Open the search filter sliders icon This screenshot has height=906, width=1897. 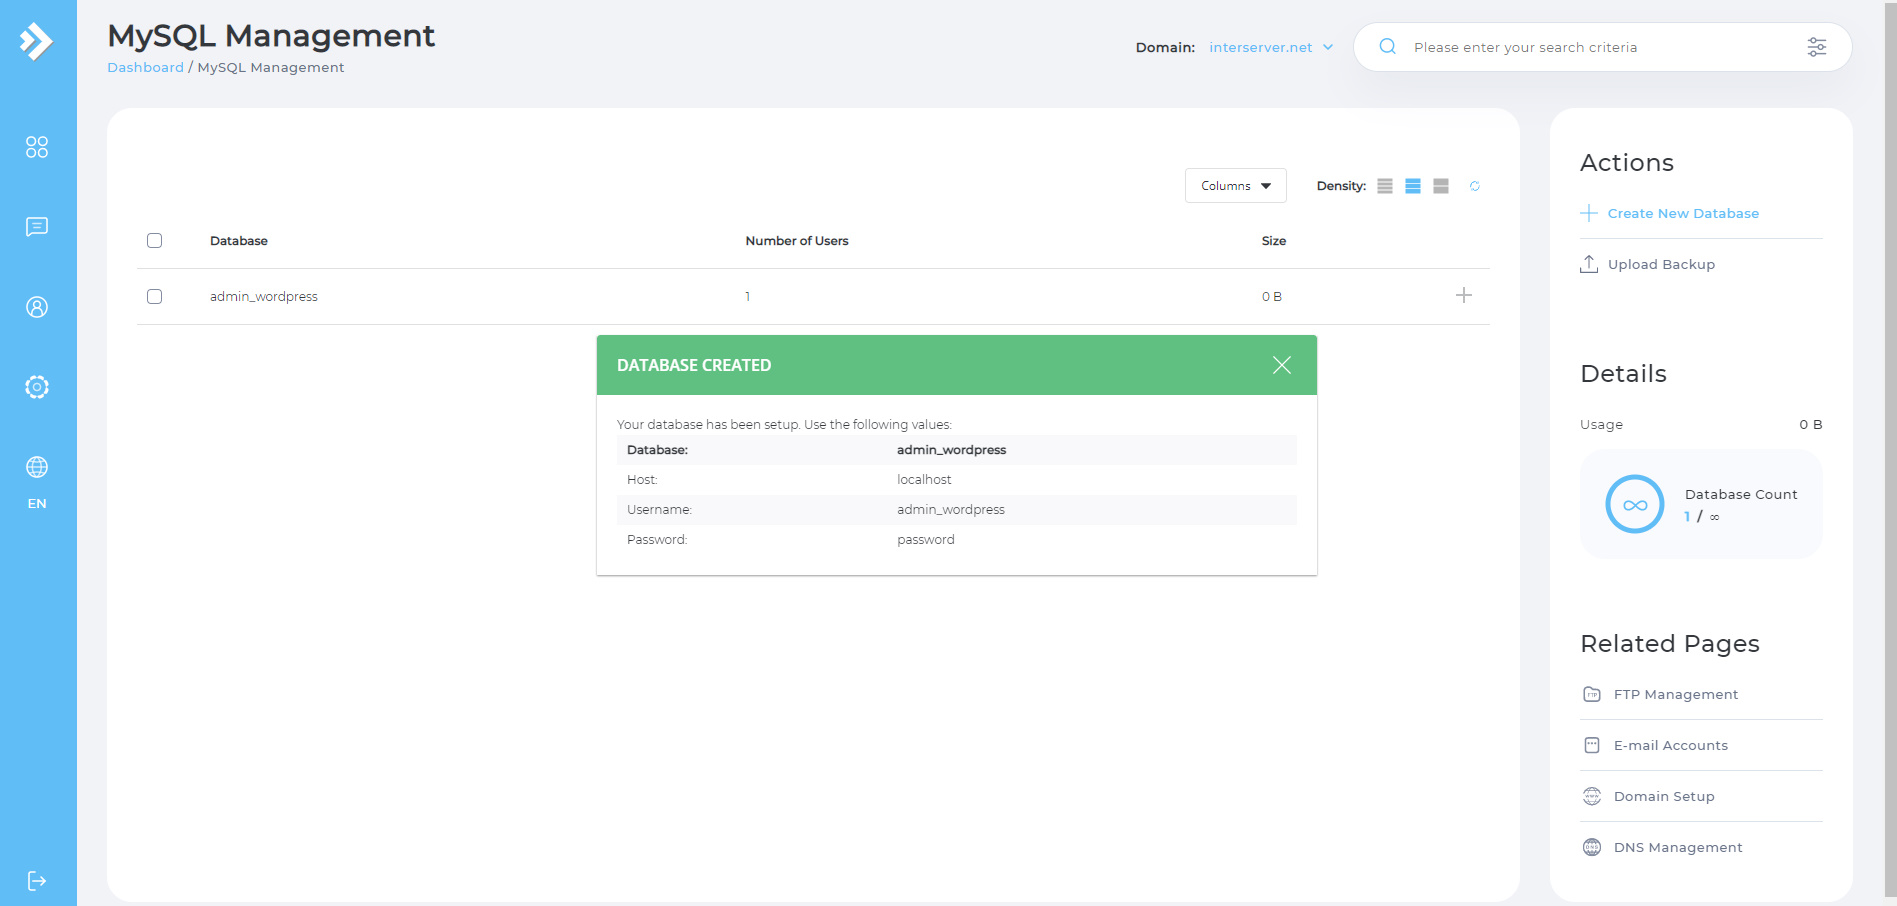1817,47
